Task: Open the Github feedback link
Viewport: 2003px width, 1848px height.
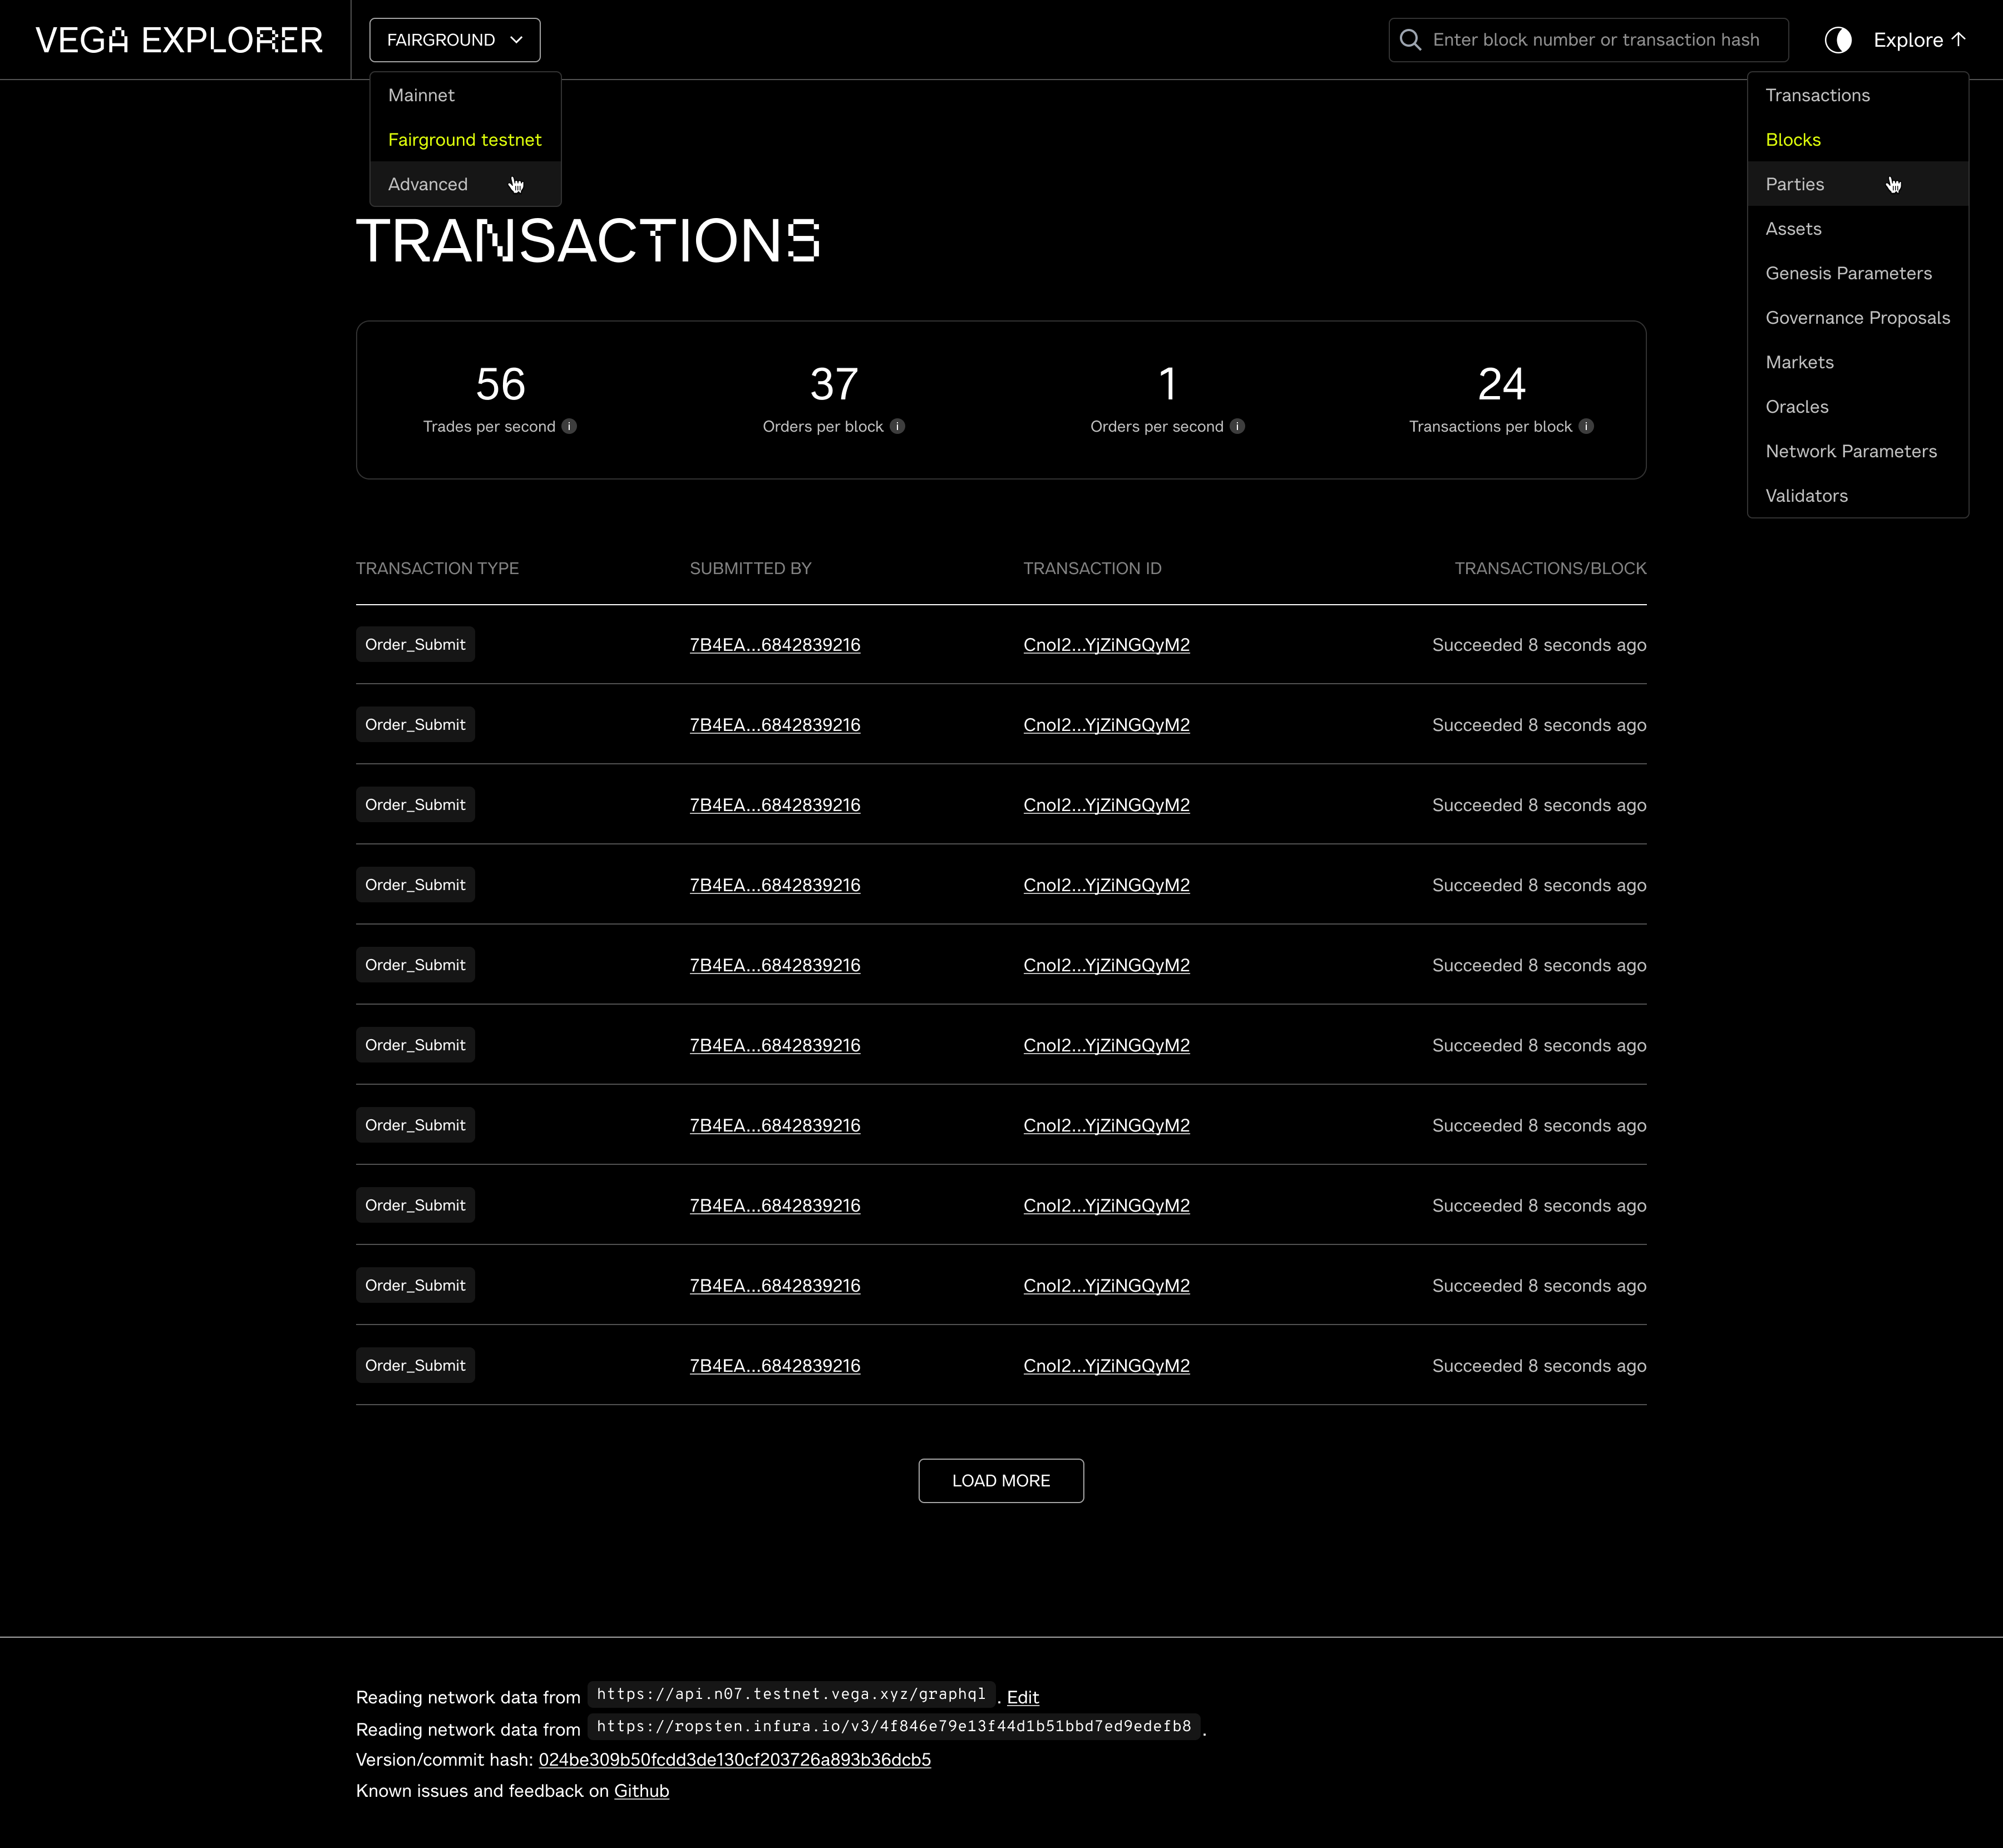Action: click(x=641, y=1790)
